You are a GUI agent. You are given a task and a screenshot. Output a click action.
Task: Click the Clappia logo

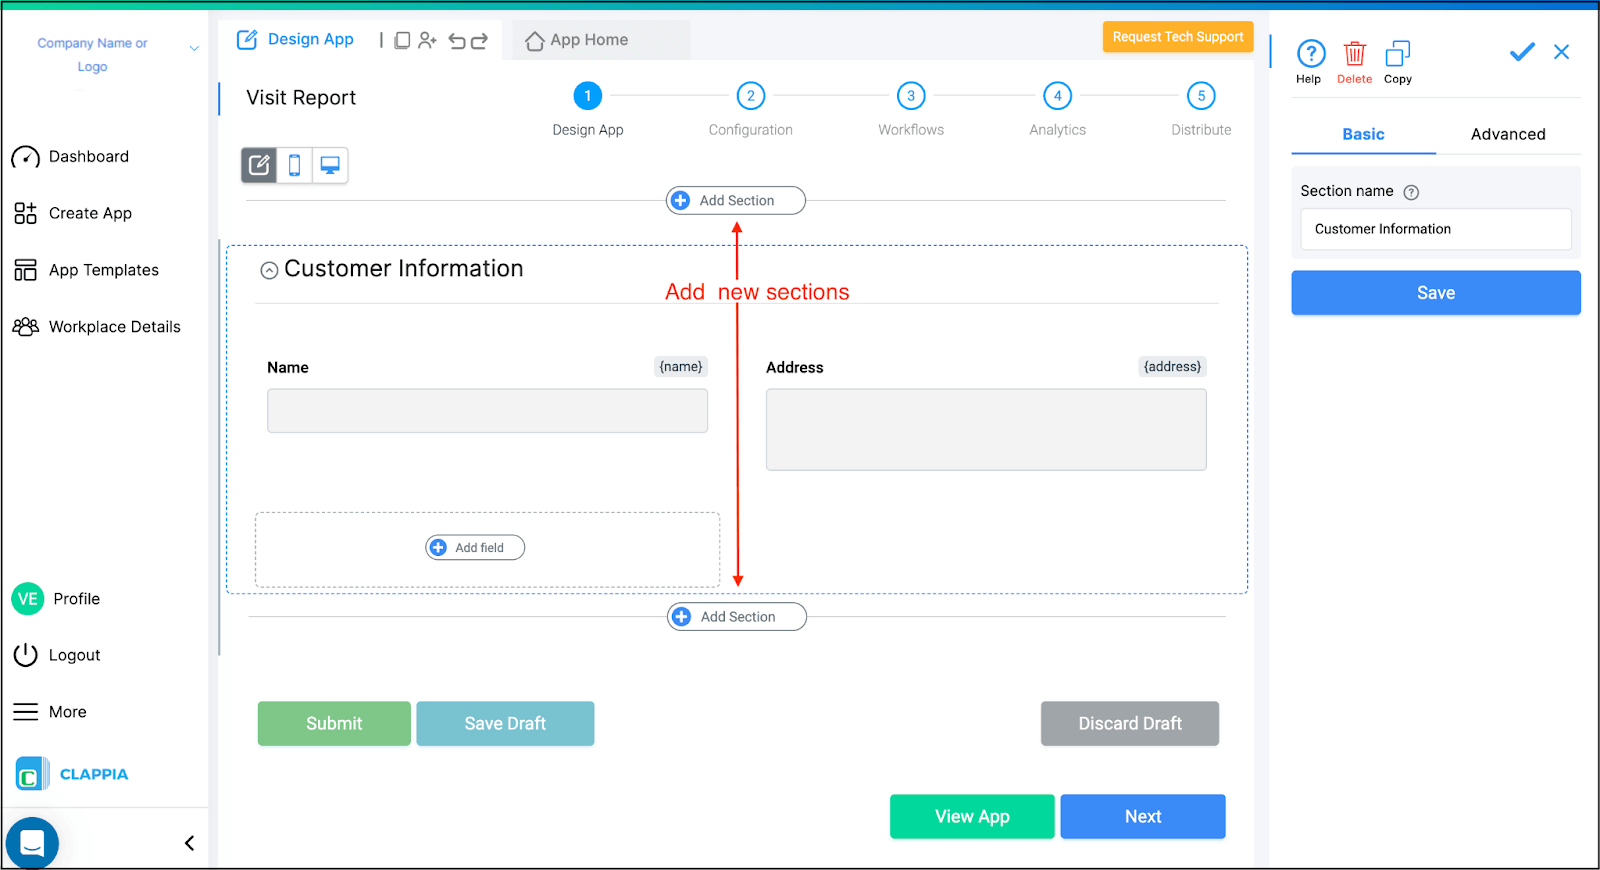click(x=72, y=774)
